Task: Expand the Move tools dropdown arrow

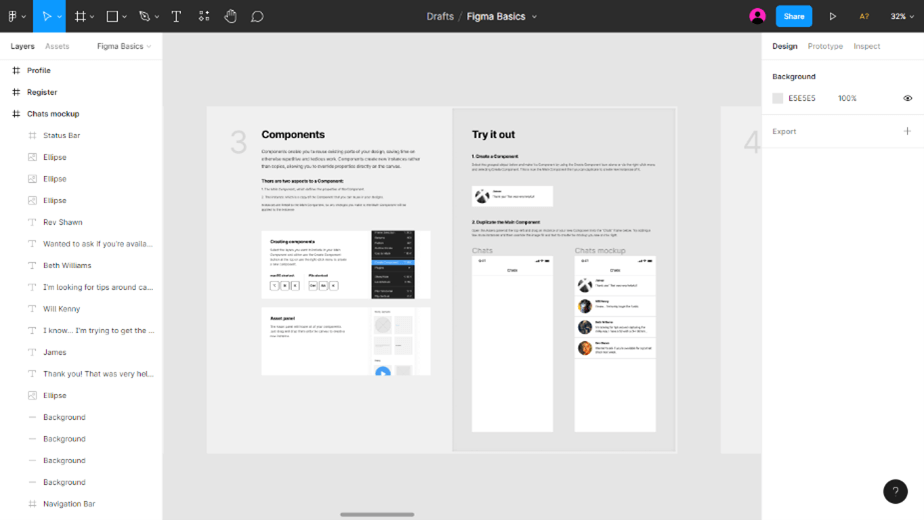Action: click(60, 17)
